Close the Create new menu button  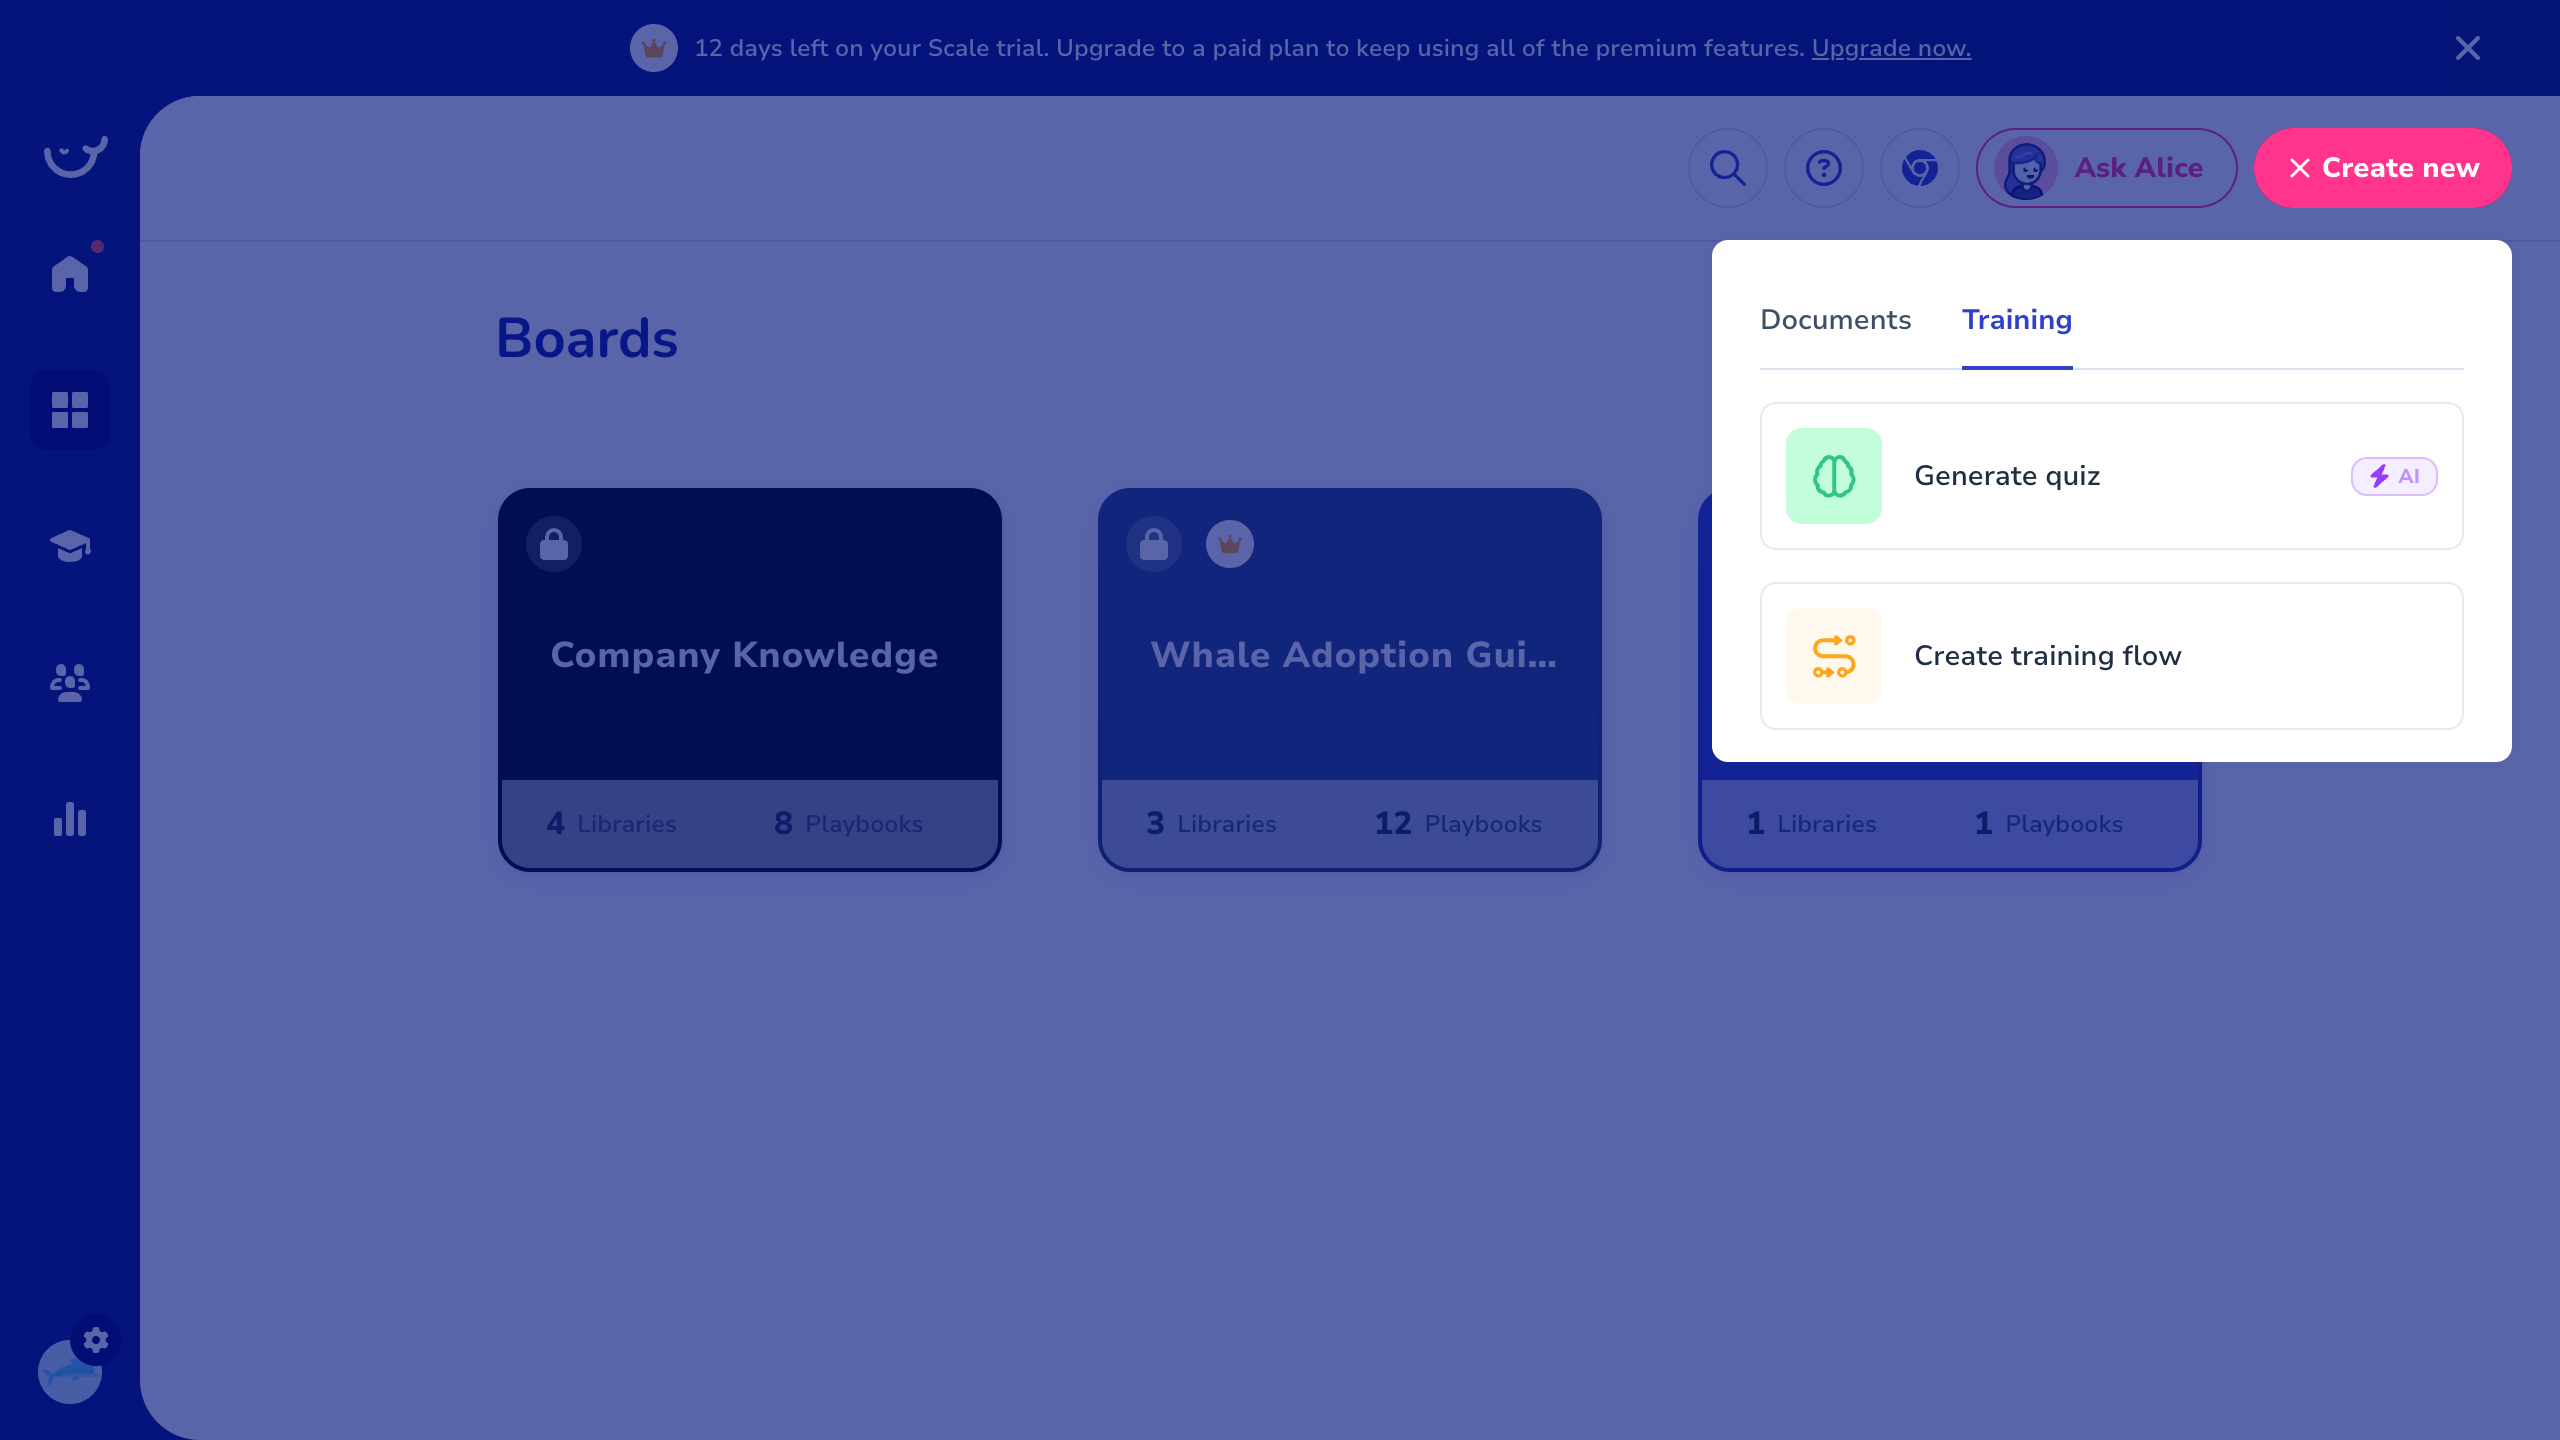point(2382,168)
